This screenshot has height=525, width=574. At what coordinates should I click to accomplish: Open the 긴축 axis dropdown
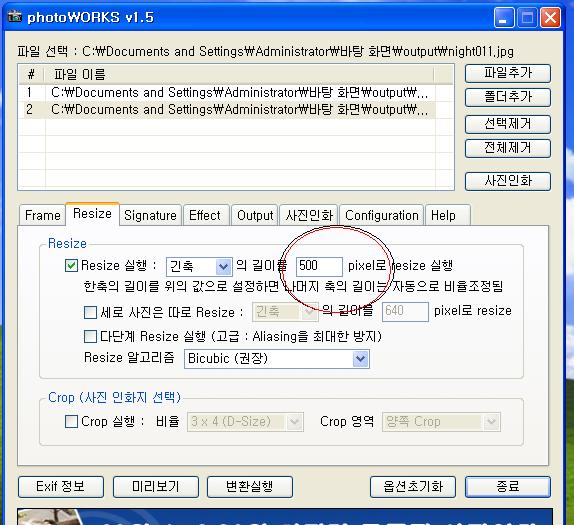(x=199, y=267)
